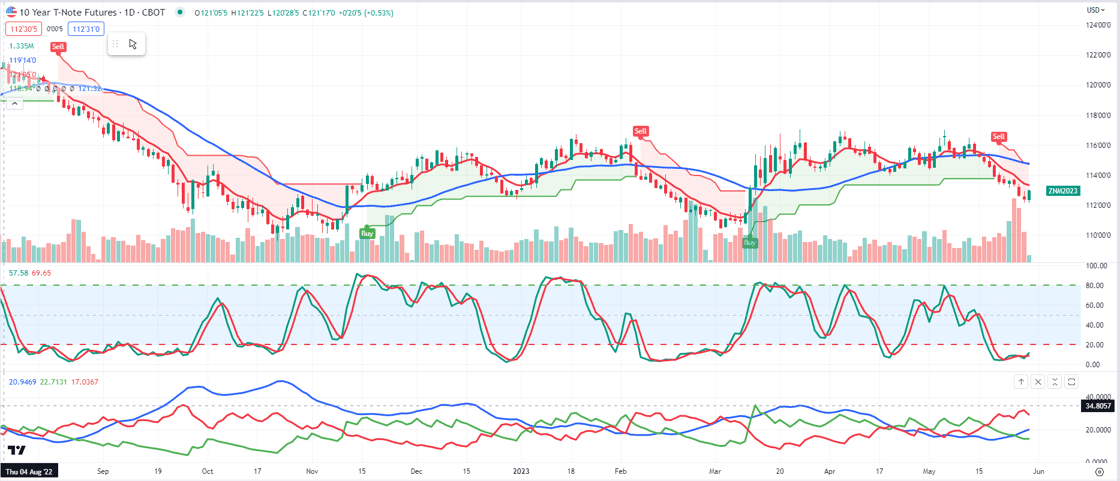This screenshot has width=1120, height=481.
Task: Click the ZNM2023 symbol label on the price axis
Action: pyautogui.click(x=1063, y=191)
